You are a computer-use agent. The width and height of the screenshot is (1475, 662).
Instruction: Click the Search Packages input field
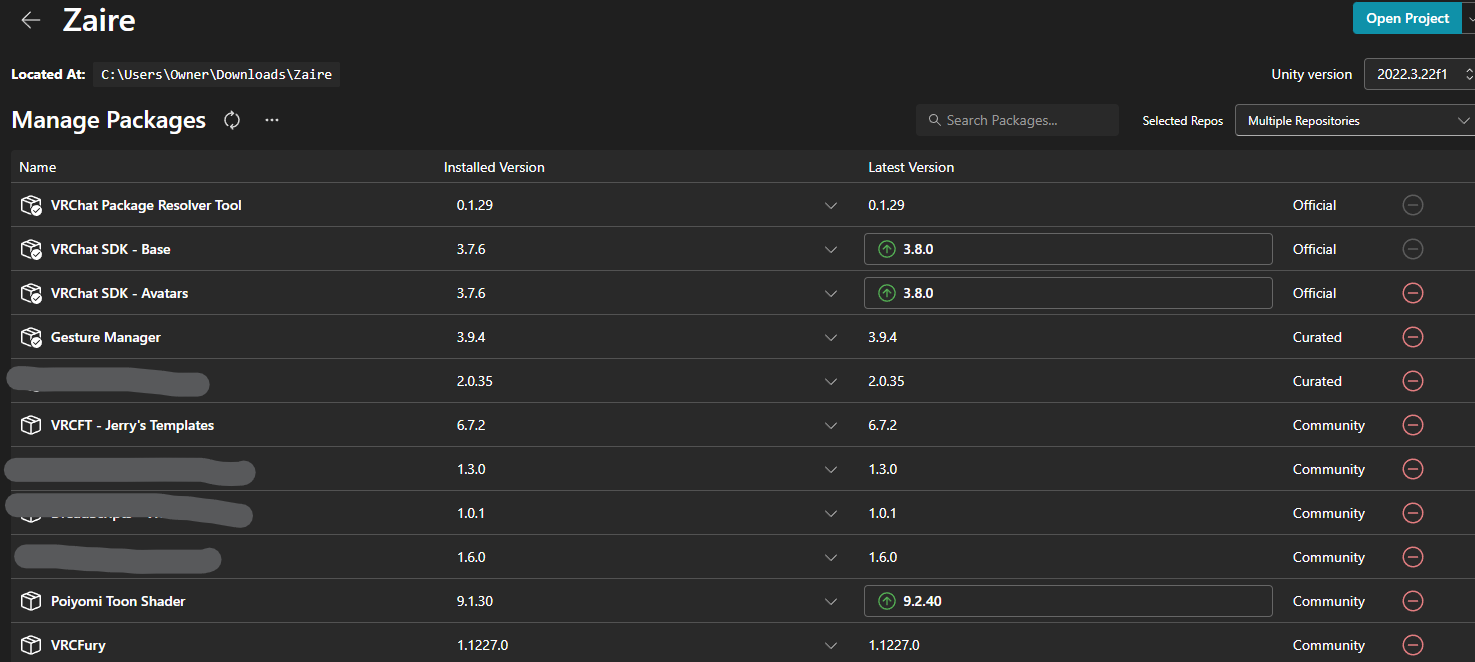pyautogui.click(x=1017, y=120)
